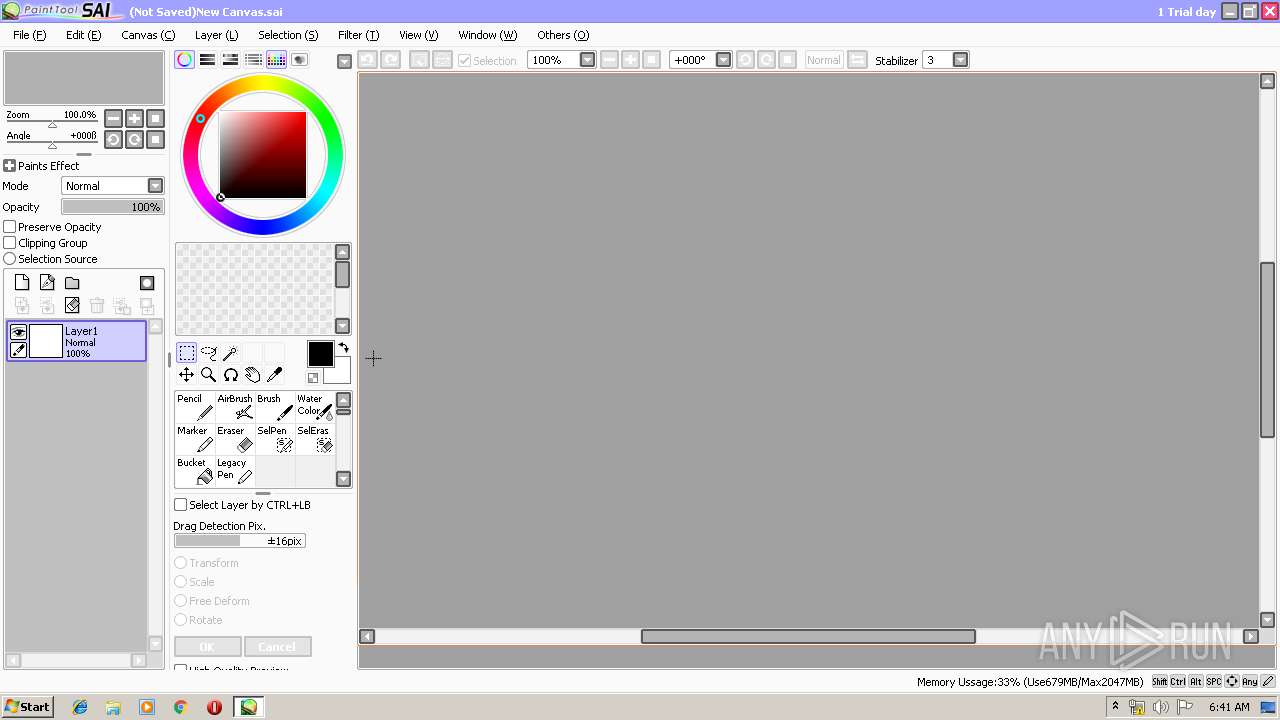Image resolution: width=1280 pixels, height=720 pixels.
Task: Select the SelEras tool
Action: pyautogui.click(x=315, y=439)
